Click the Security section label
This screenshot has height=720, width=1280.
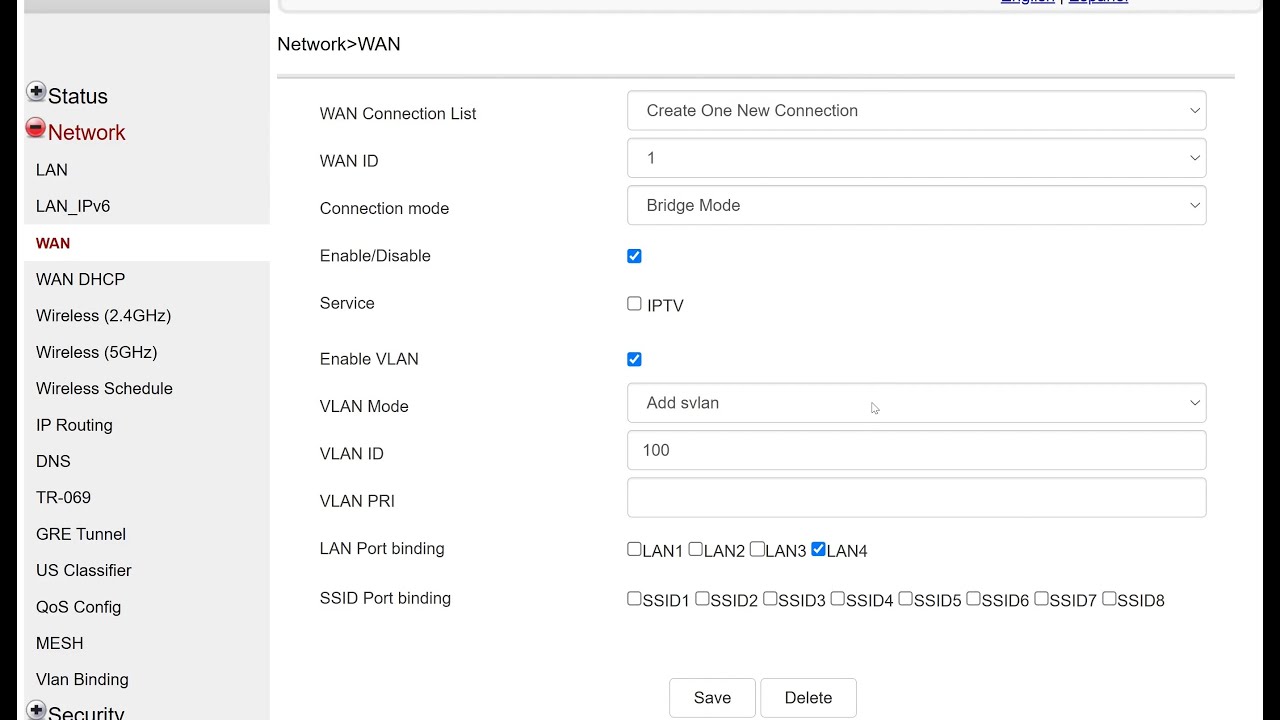(86, 712)
